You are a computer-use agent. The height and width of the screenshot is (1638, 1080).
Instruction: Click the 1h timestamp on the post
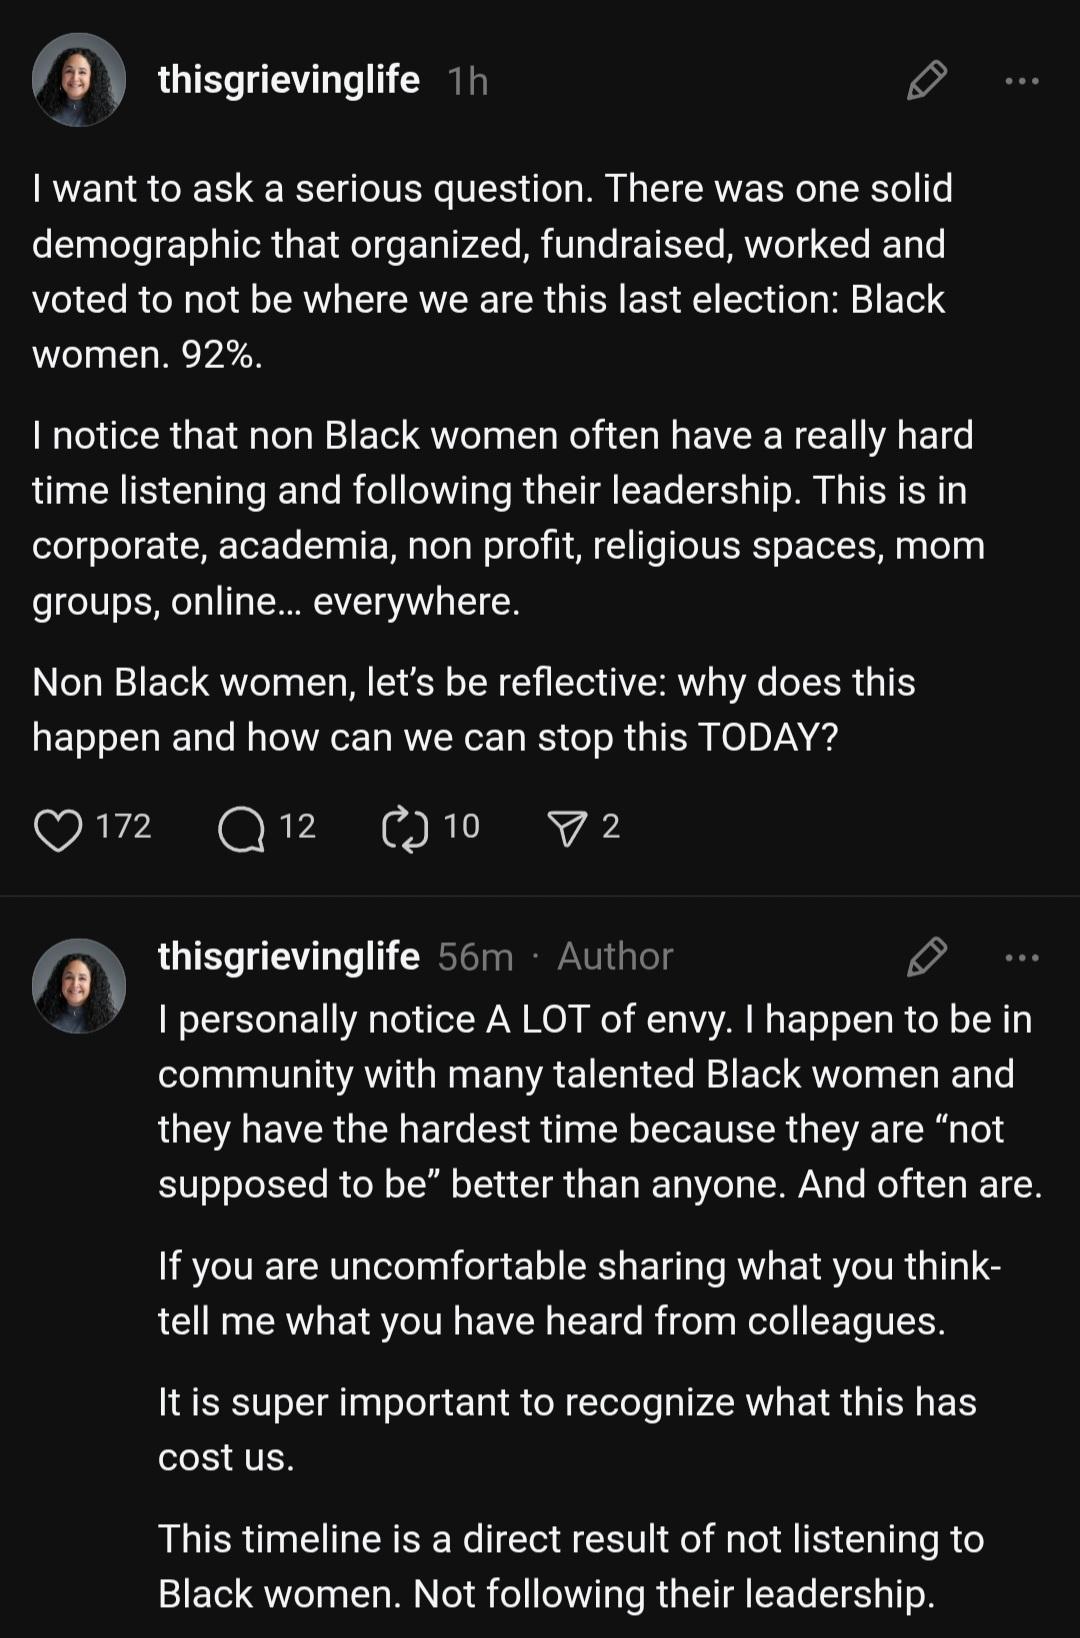pyautogui.click(x=468, y=81)
